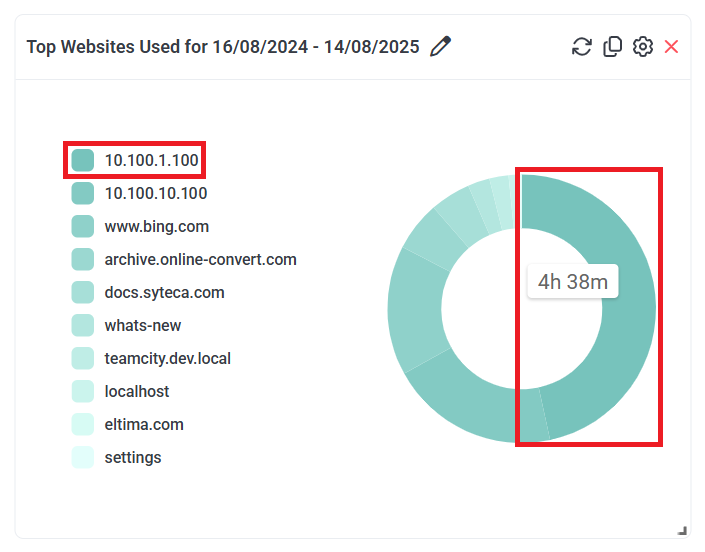Click docs.syteca.com legend label

[164, 292]
